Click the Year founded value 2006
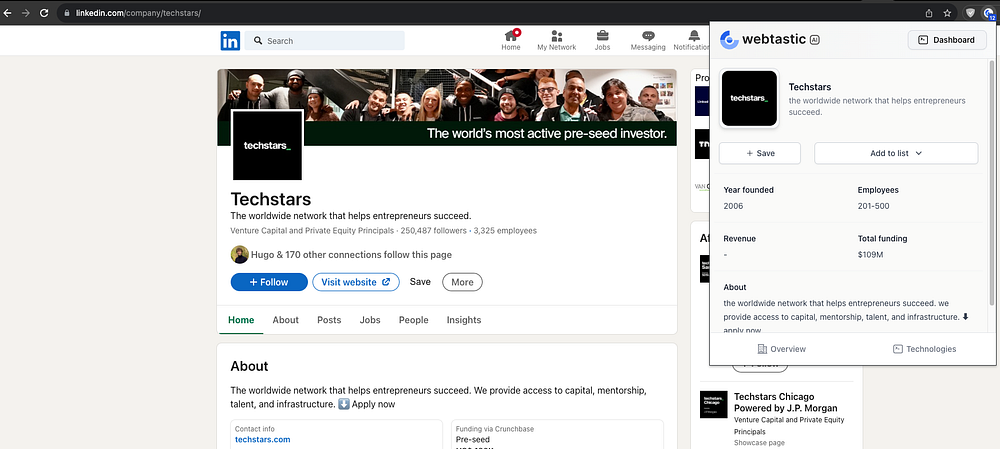The image size is (1000, 449). point(733,206)
